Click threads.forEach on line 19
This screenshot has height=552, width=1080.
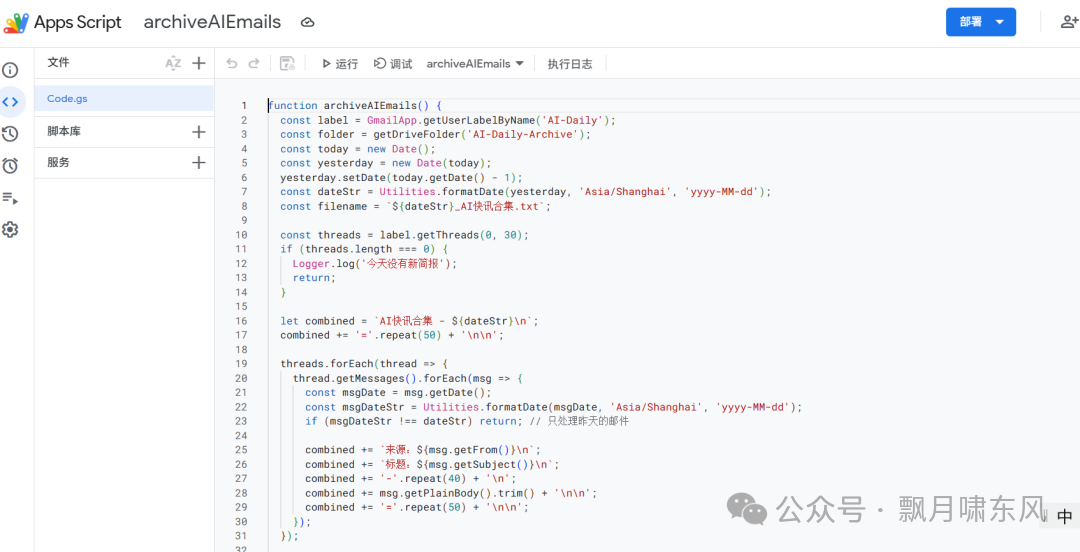pyautogui.click(x=326, y=363)
